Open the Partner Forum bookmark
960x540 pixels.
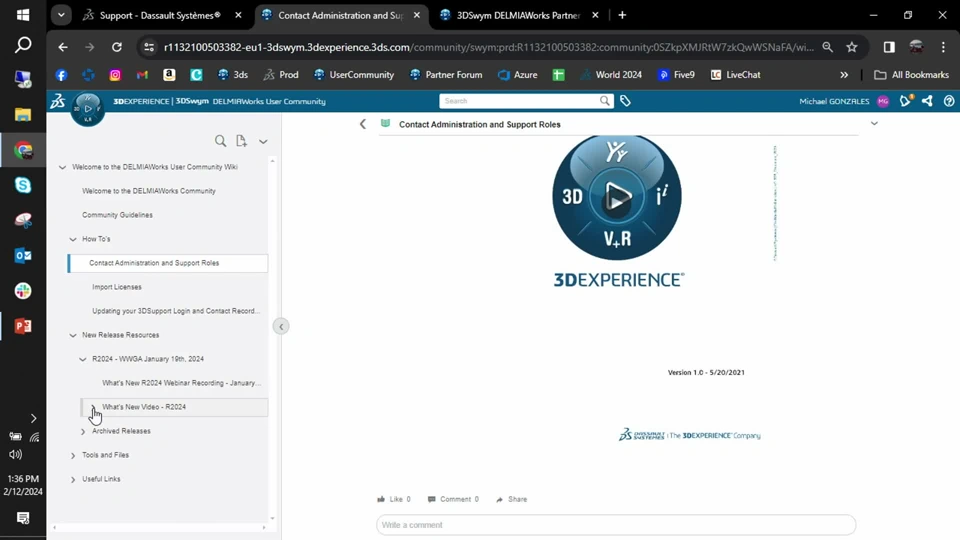446,75
